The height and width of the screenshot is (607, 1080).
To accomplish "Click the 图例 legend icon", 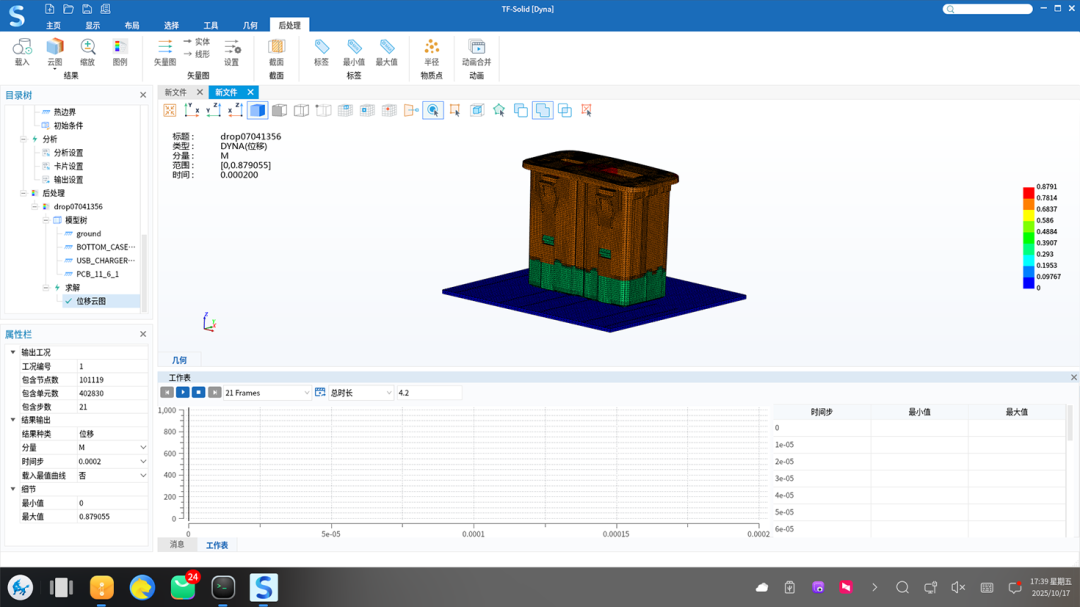I will pos(120,48).
